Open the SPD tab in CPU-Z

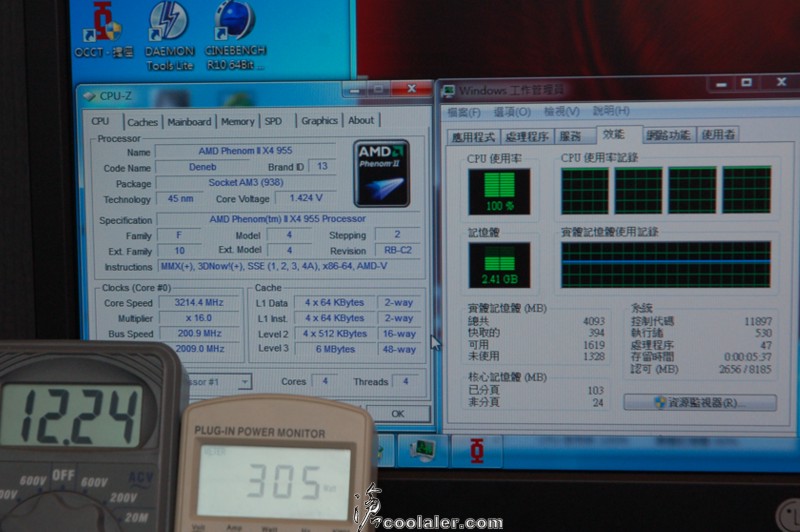273,121
